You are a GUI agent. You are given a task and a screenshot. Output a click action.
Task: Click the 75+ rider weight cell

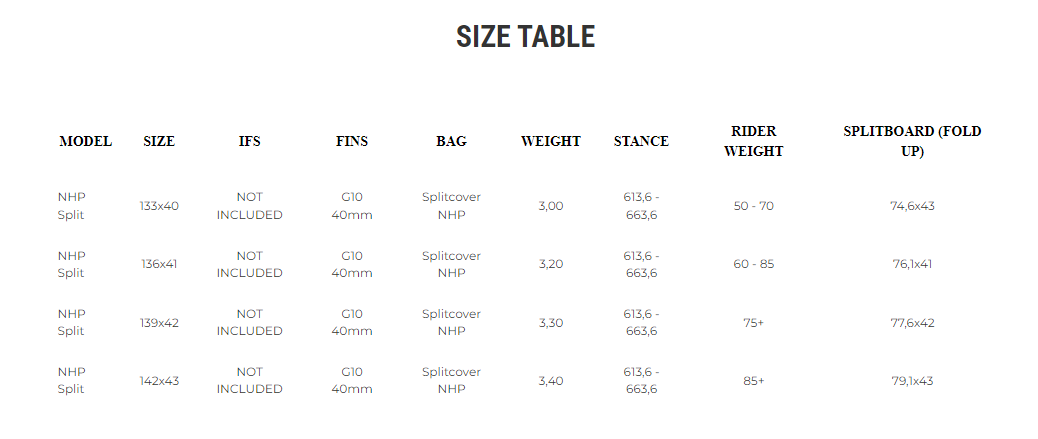[x=754, y=322]
